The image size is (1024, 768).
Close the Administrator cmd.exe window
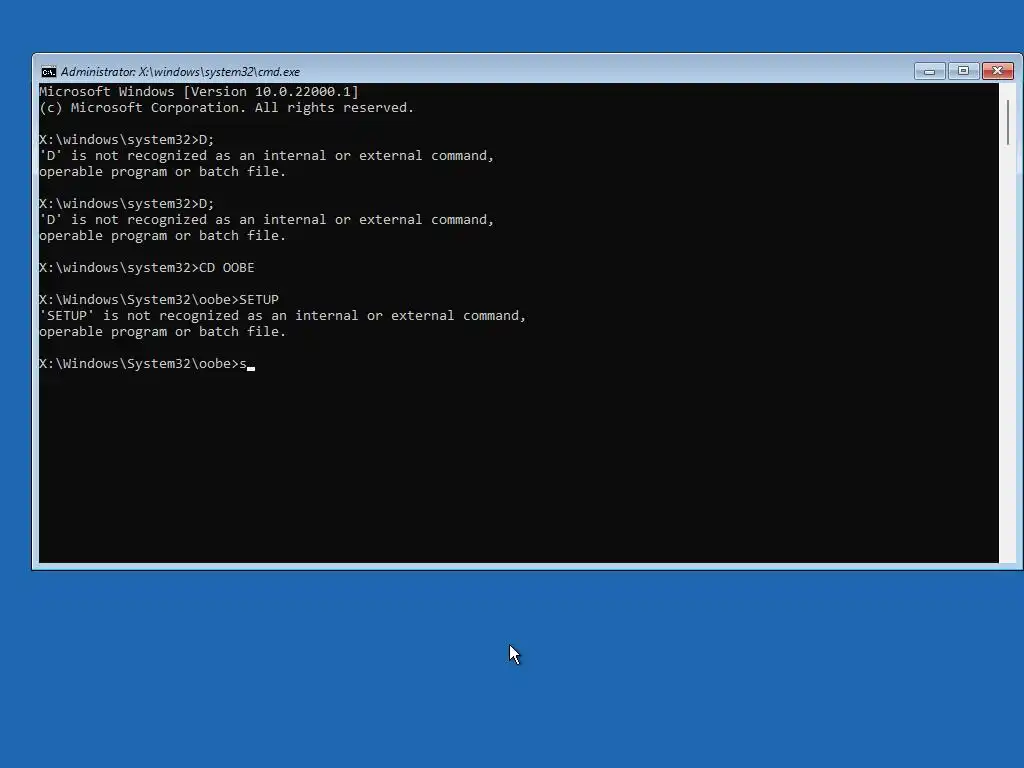tap(998, 71)
